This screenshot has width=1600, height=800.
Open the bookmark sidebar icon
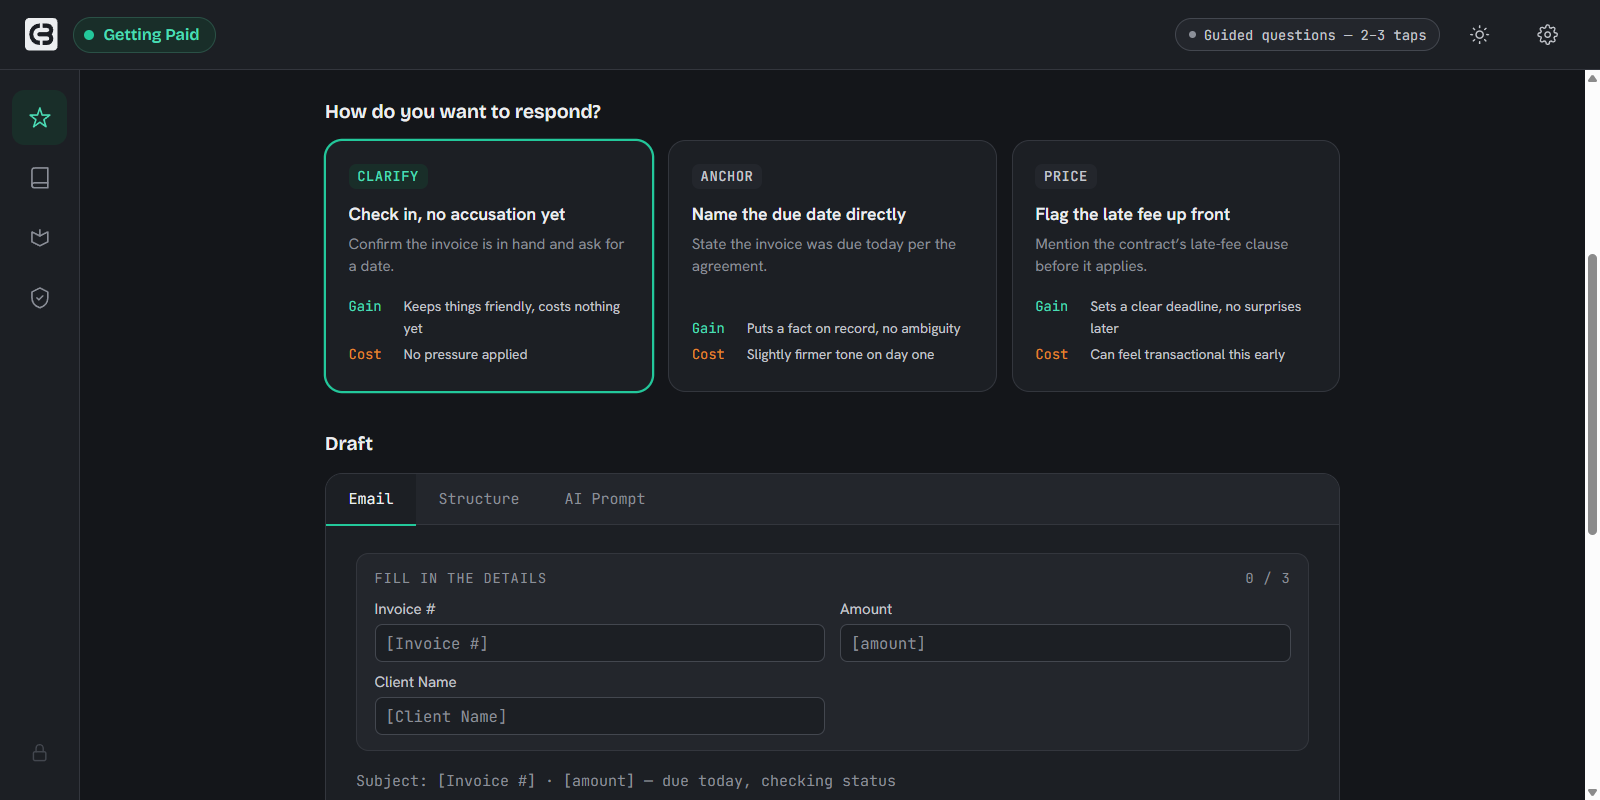pos(40,238)
